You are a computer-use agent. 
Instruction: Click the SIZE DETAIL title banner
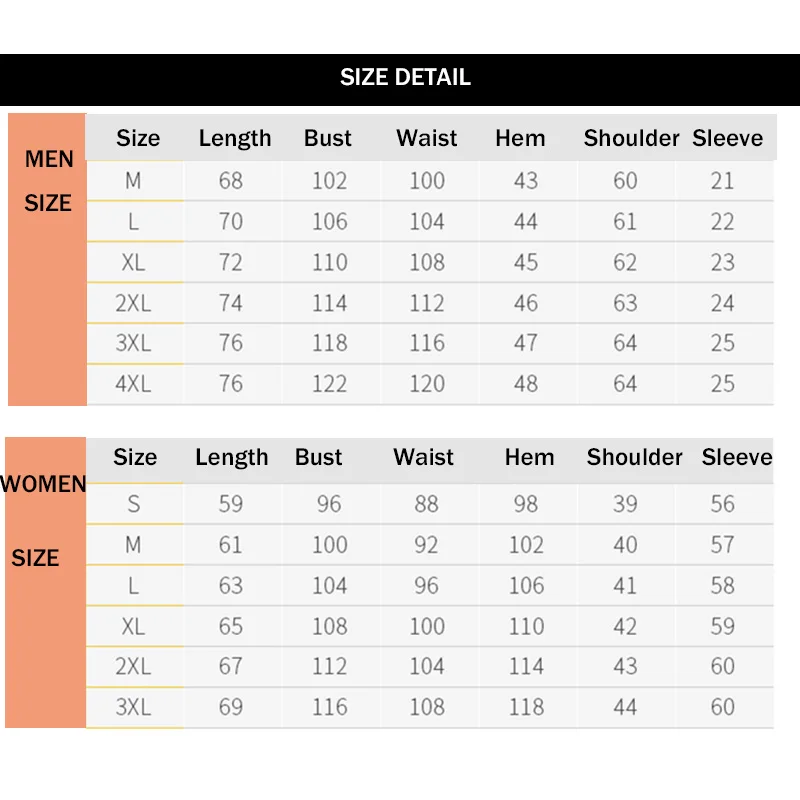click(404, 78)
